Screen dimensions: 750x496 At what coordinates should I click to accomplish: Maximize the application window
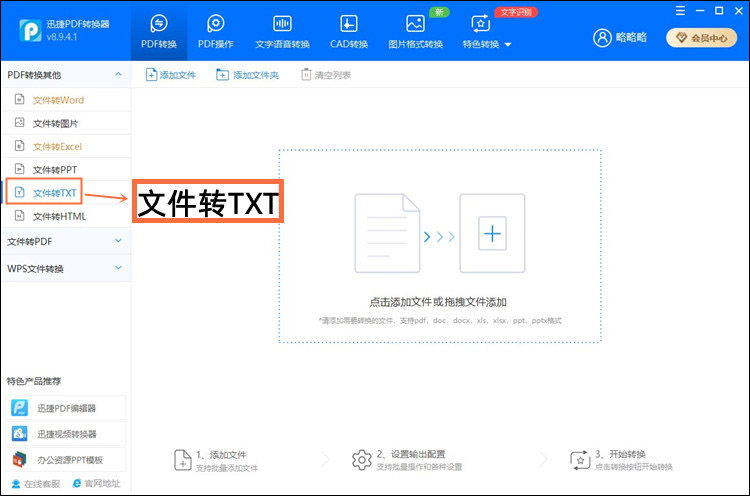click(x=719, y=11)
